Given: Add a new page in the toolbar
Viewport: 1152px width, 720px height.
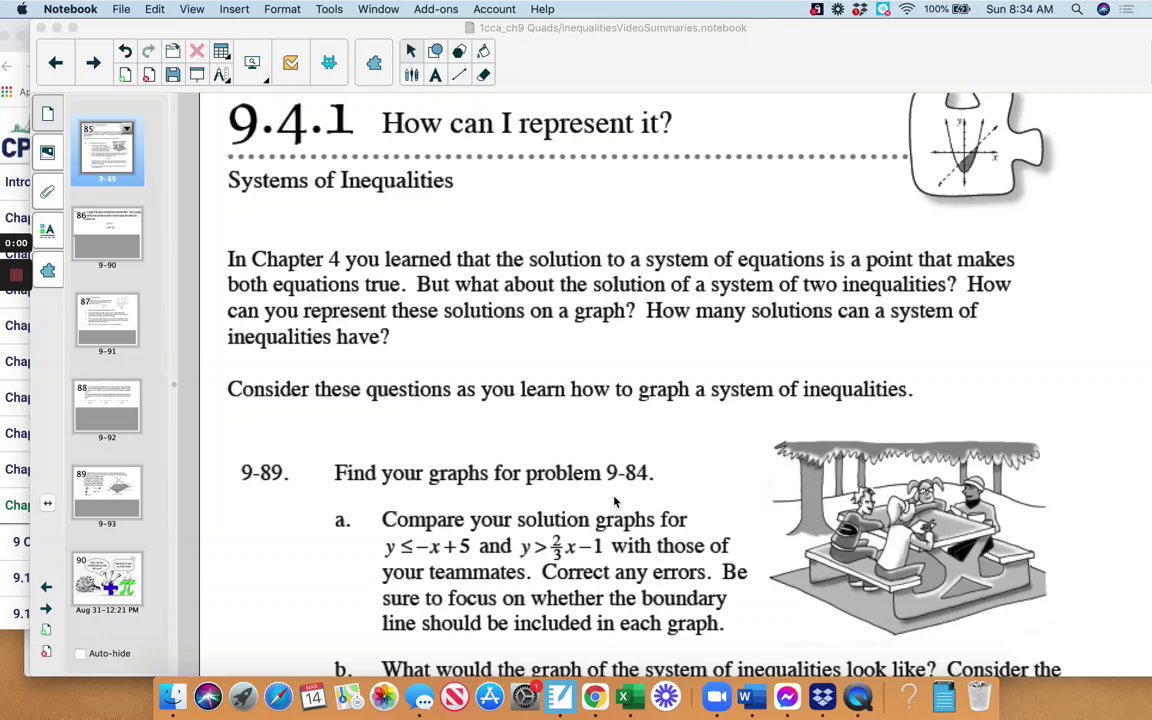Looking at the screenshot, I should [126, 75].
